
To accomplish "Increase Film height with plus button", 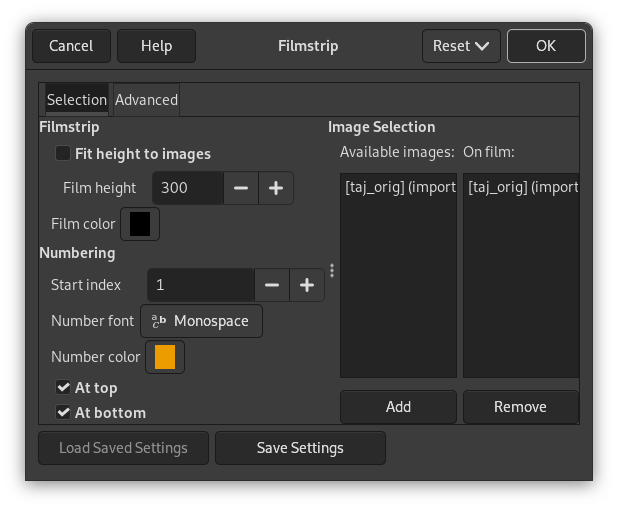I will (276, 188).
